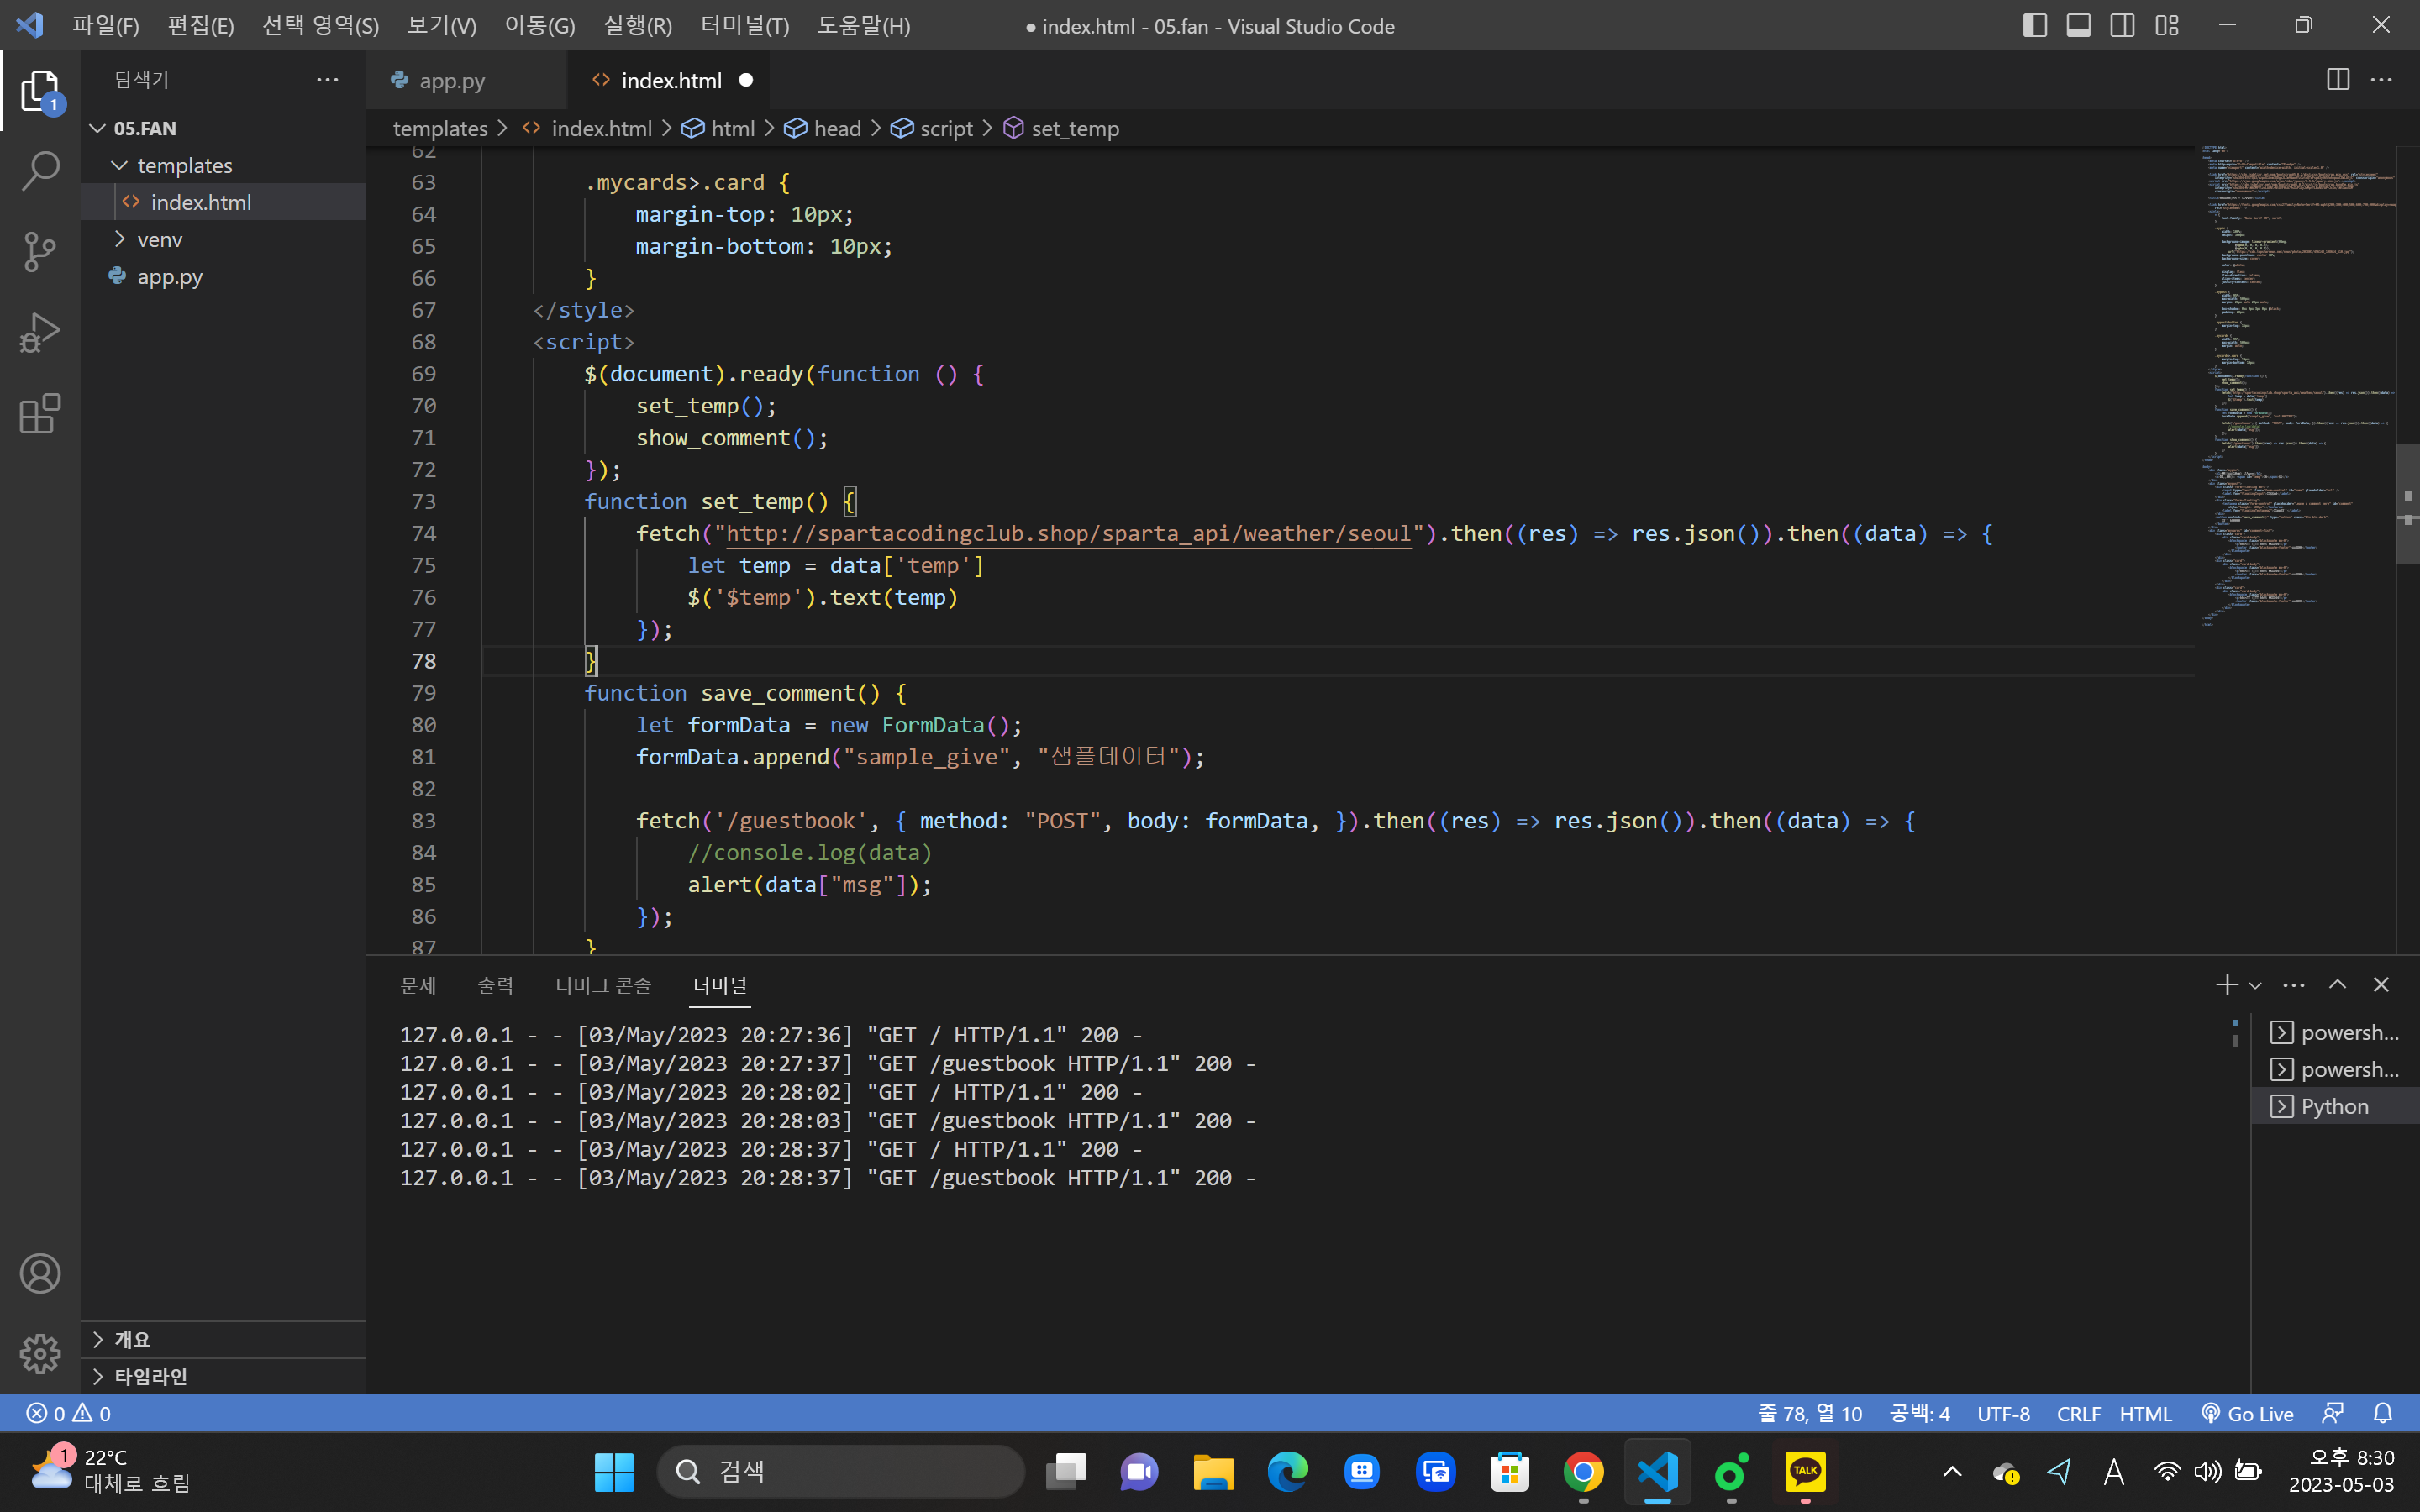Click the feedback icon in status bar

(2333, 1413)
